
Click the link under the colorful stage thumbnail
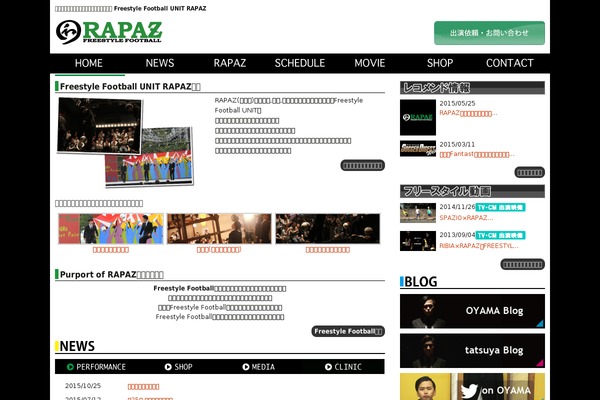point(111,250)
